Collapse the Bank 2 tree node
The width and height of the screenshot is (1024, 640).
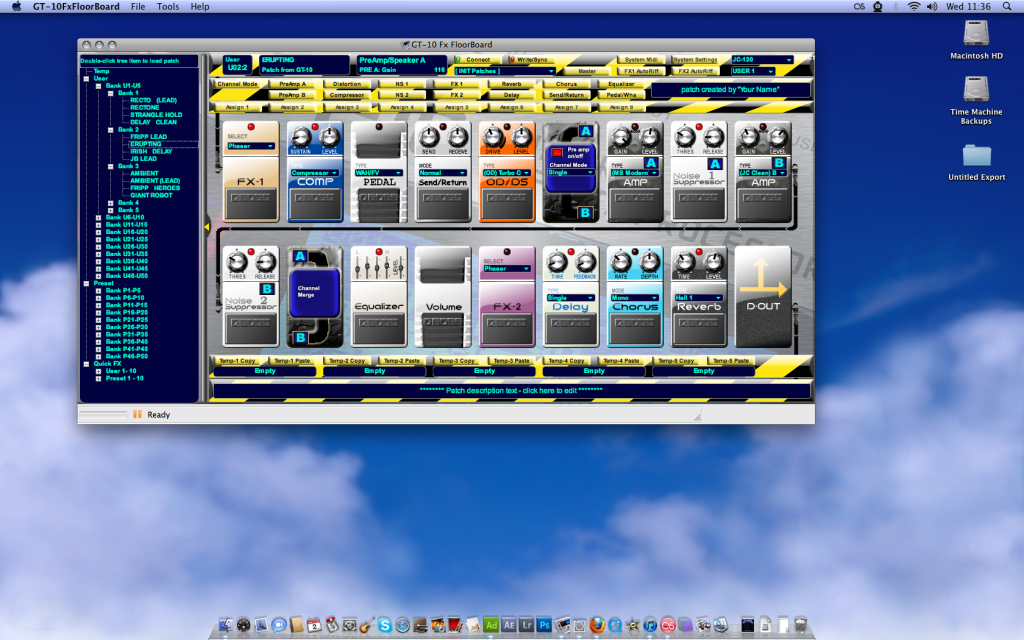110,130
